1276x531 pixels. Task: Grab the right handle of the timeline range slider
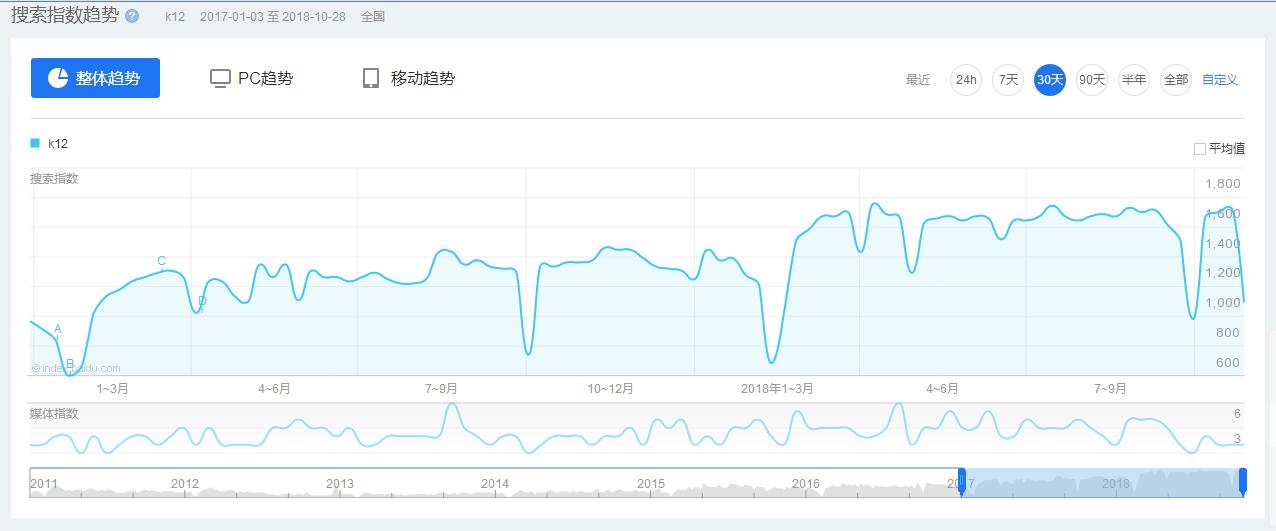[1243, 481]
